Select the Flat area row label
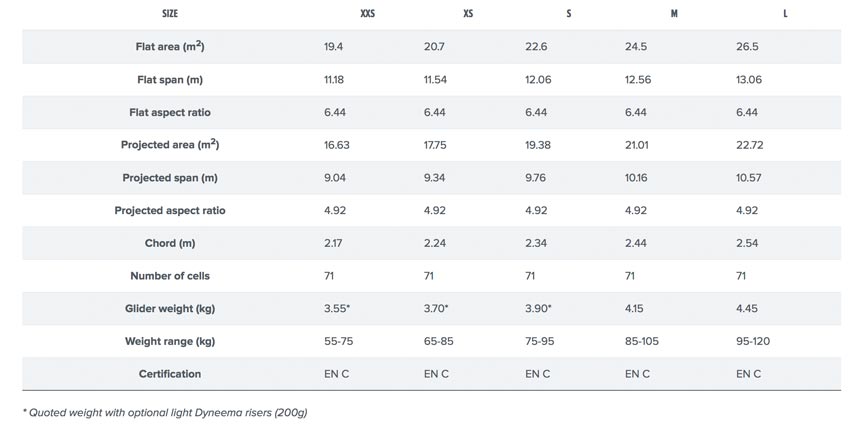 [170, 47]
